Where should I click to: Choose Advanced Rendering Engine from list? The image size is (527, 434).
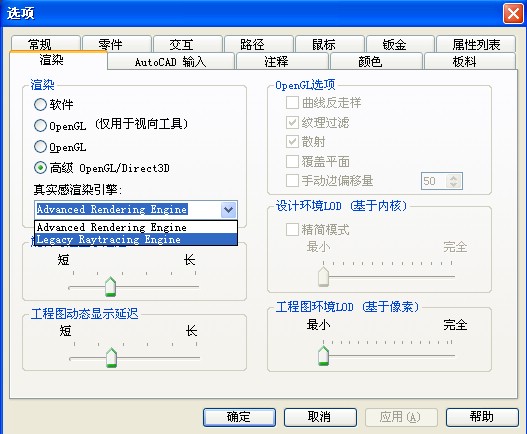136,227
